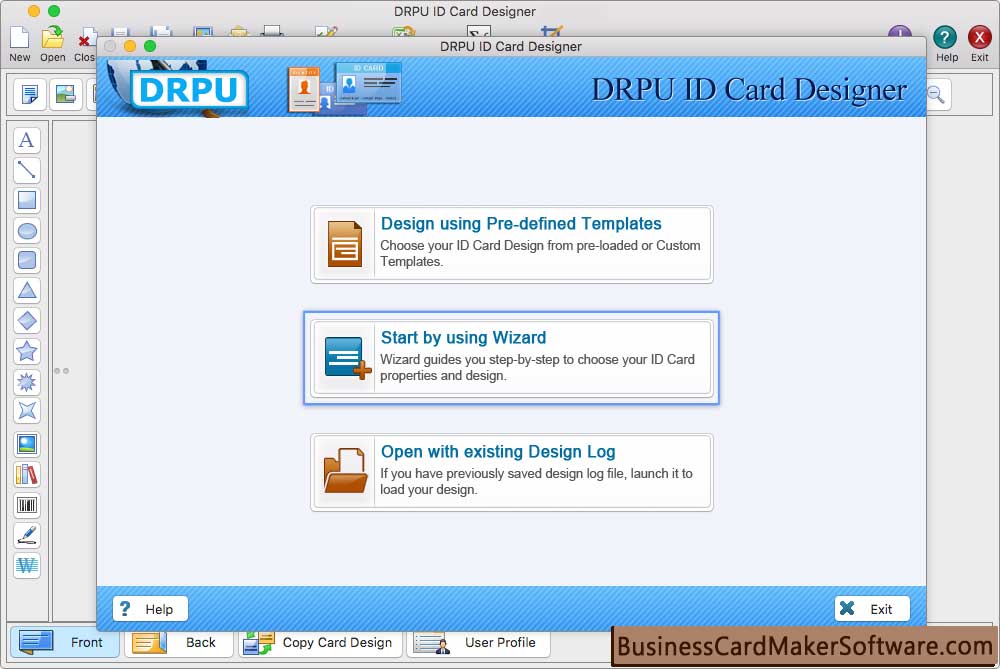Click the green zoom button on the dialog

(x=150, y=46)
